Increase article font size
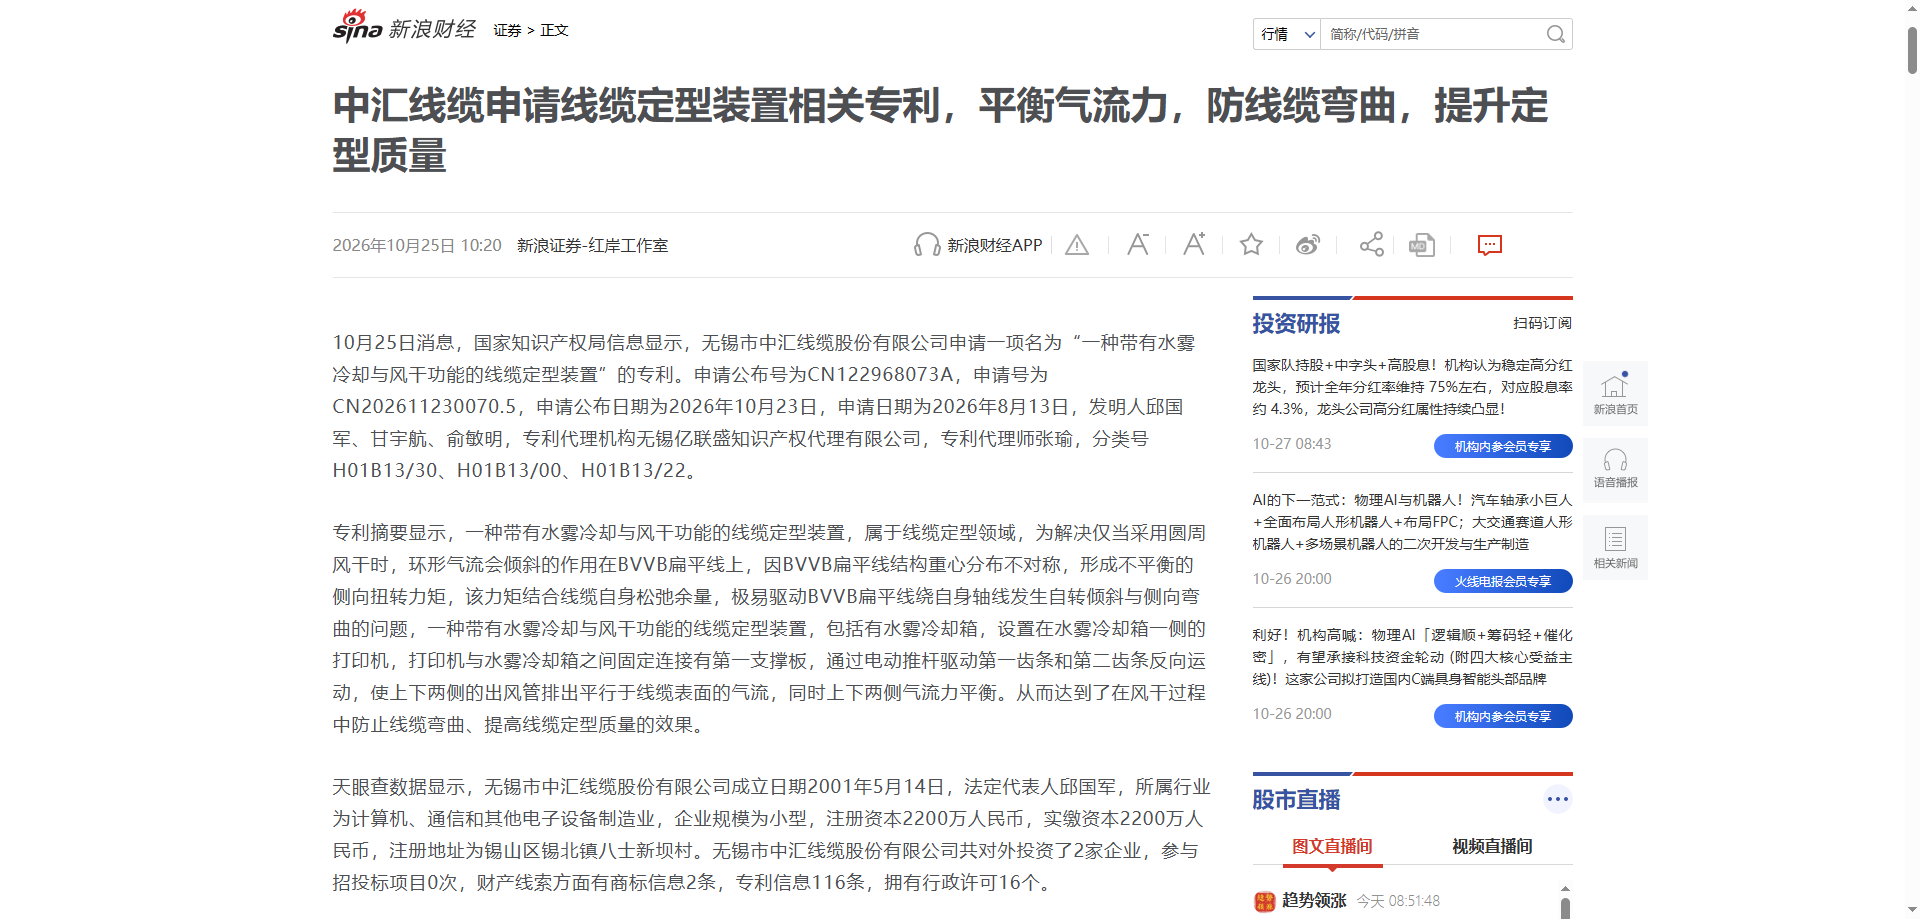The image size is (1920, 919). click(1194, 245)
